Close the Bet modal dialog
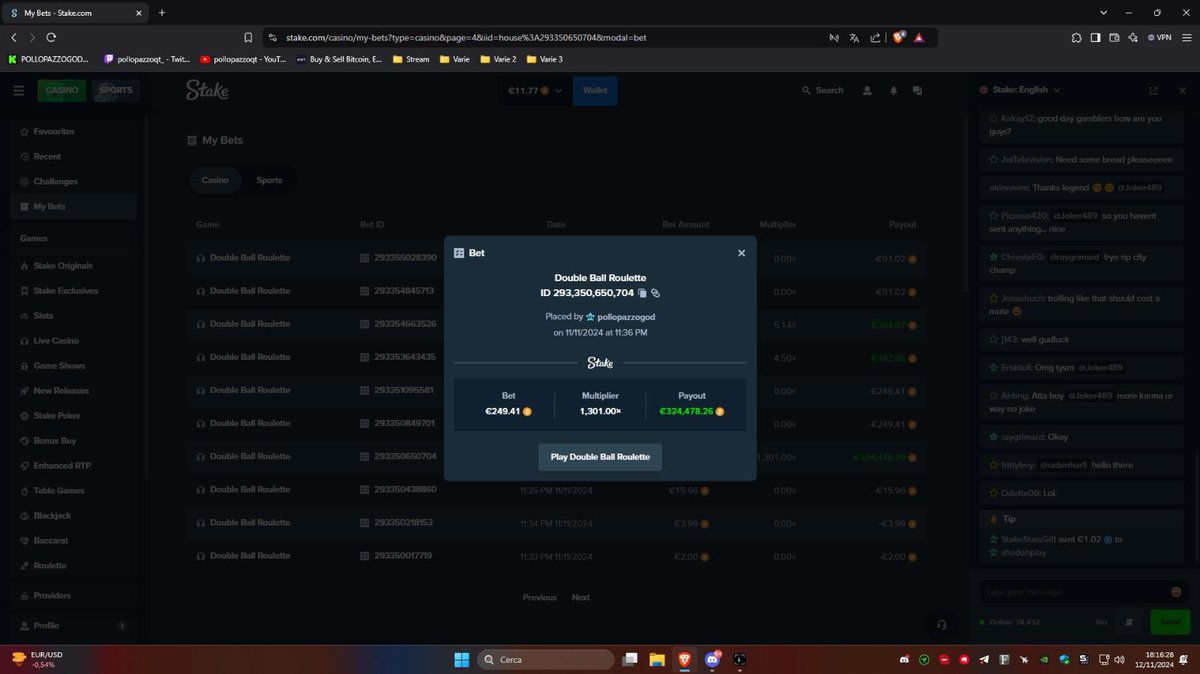Image resolution: width=1200 pixels, height=674 pixels. tap(741, 253)
